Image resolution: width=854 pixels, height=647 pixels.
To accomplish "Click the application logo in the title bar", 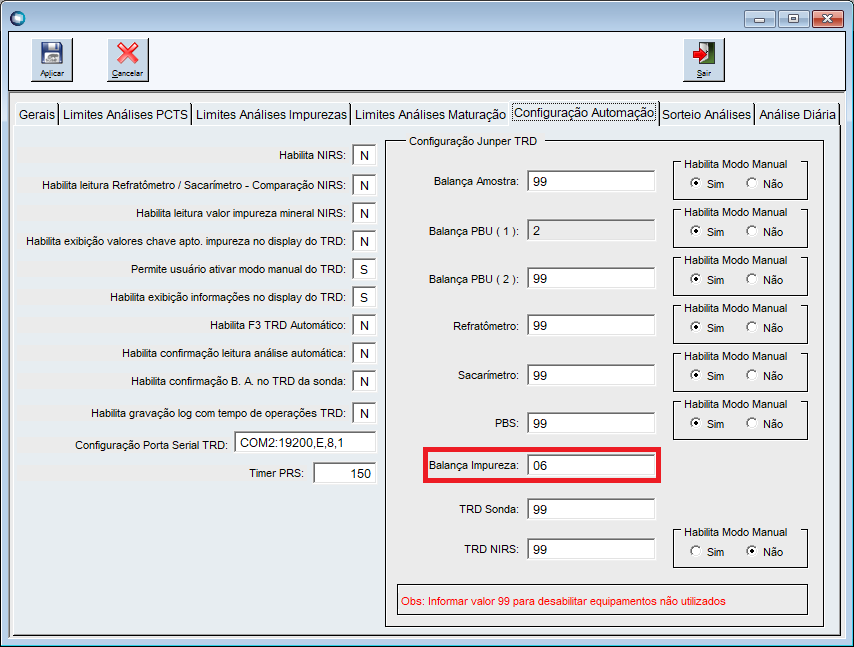I will [17, 18].
